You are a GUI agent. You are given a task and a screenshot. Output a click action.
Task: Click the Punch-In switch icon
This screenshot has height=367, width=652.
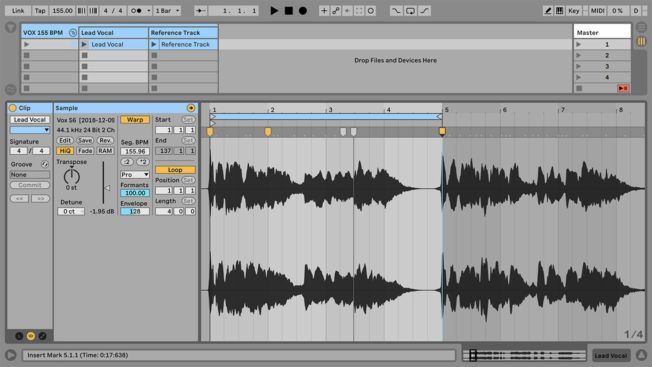[x=396, y=11]
